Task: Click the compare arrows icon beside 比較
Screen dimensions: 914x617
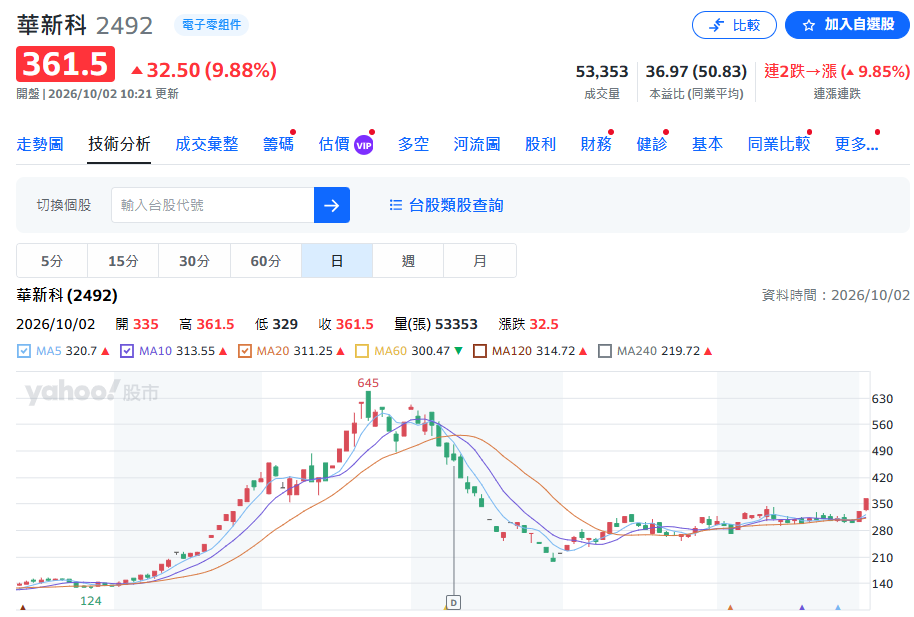Action: click(x=716, y=25)
